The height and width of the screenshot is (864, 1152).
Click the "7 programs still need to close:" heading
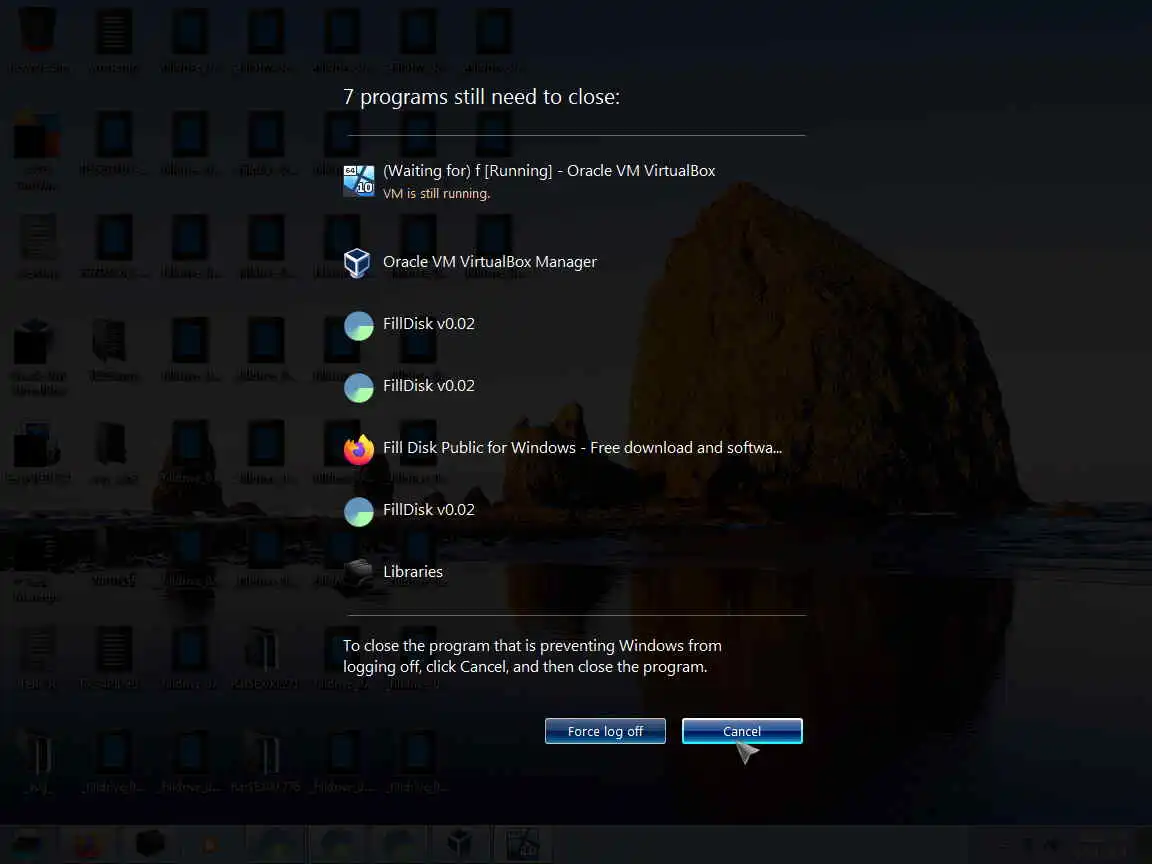point(481,97)
